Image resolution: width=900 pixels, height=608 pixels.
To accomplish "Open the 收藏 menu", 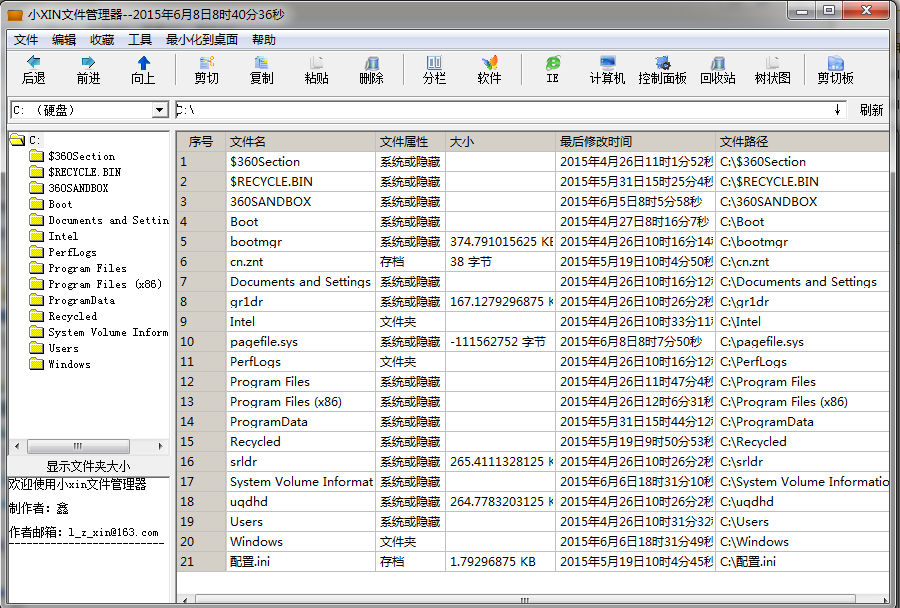I will pos(102,40).
